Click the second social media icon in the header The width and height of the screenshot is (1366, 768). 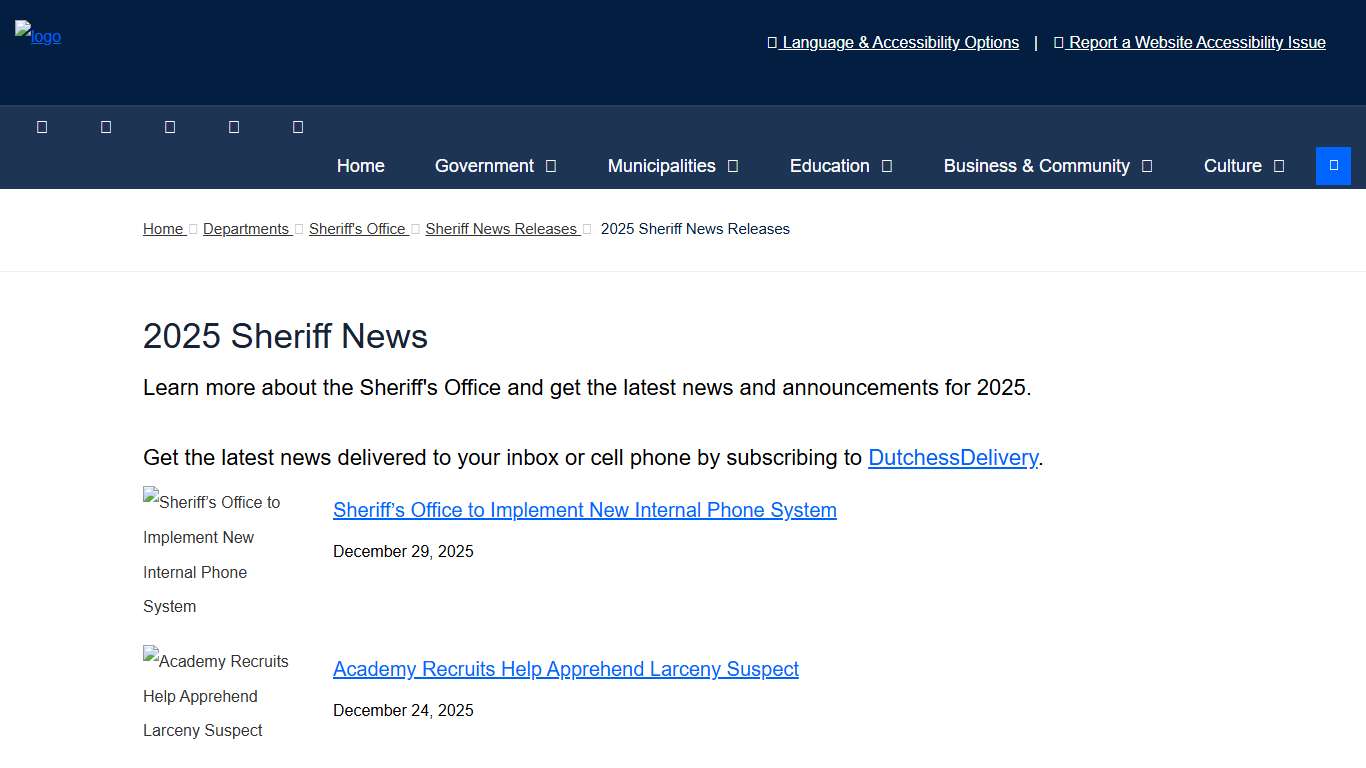click(106, 126)
